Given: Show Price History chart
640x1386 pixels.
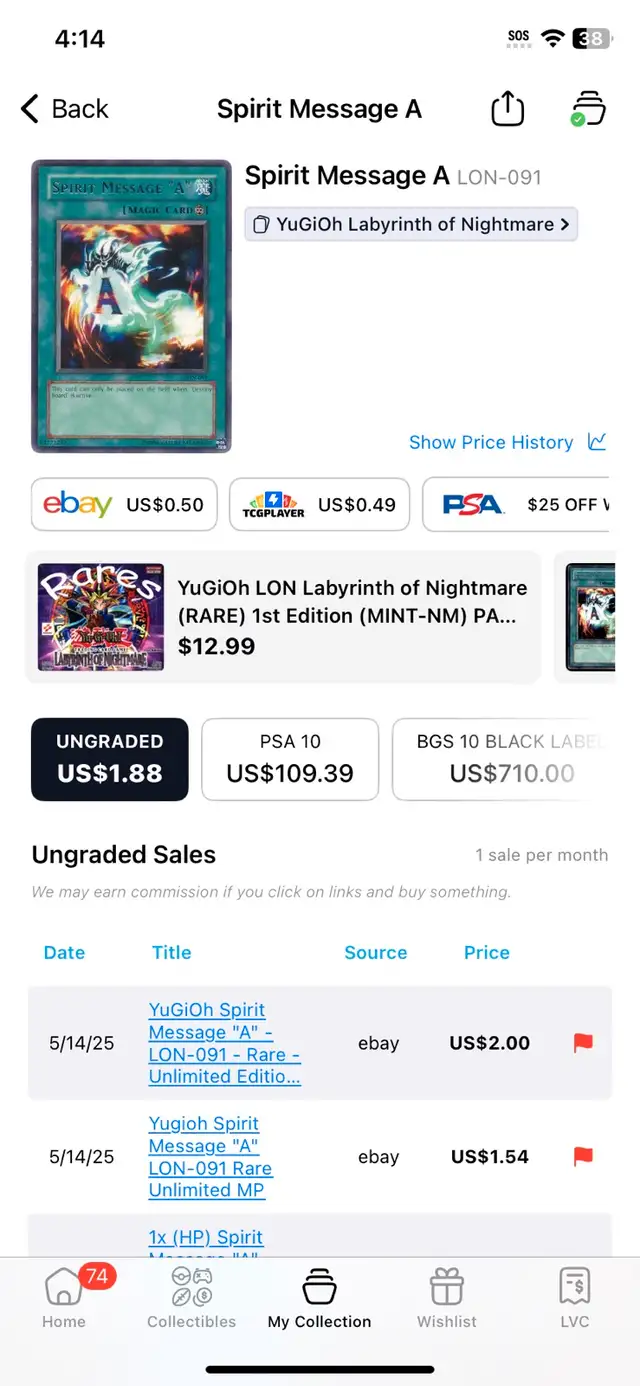Looking at the screenshot, I should (x=508, y=442).
